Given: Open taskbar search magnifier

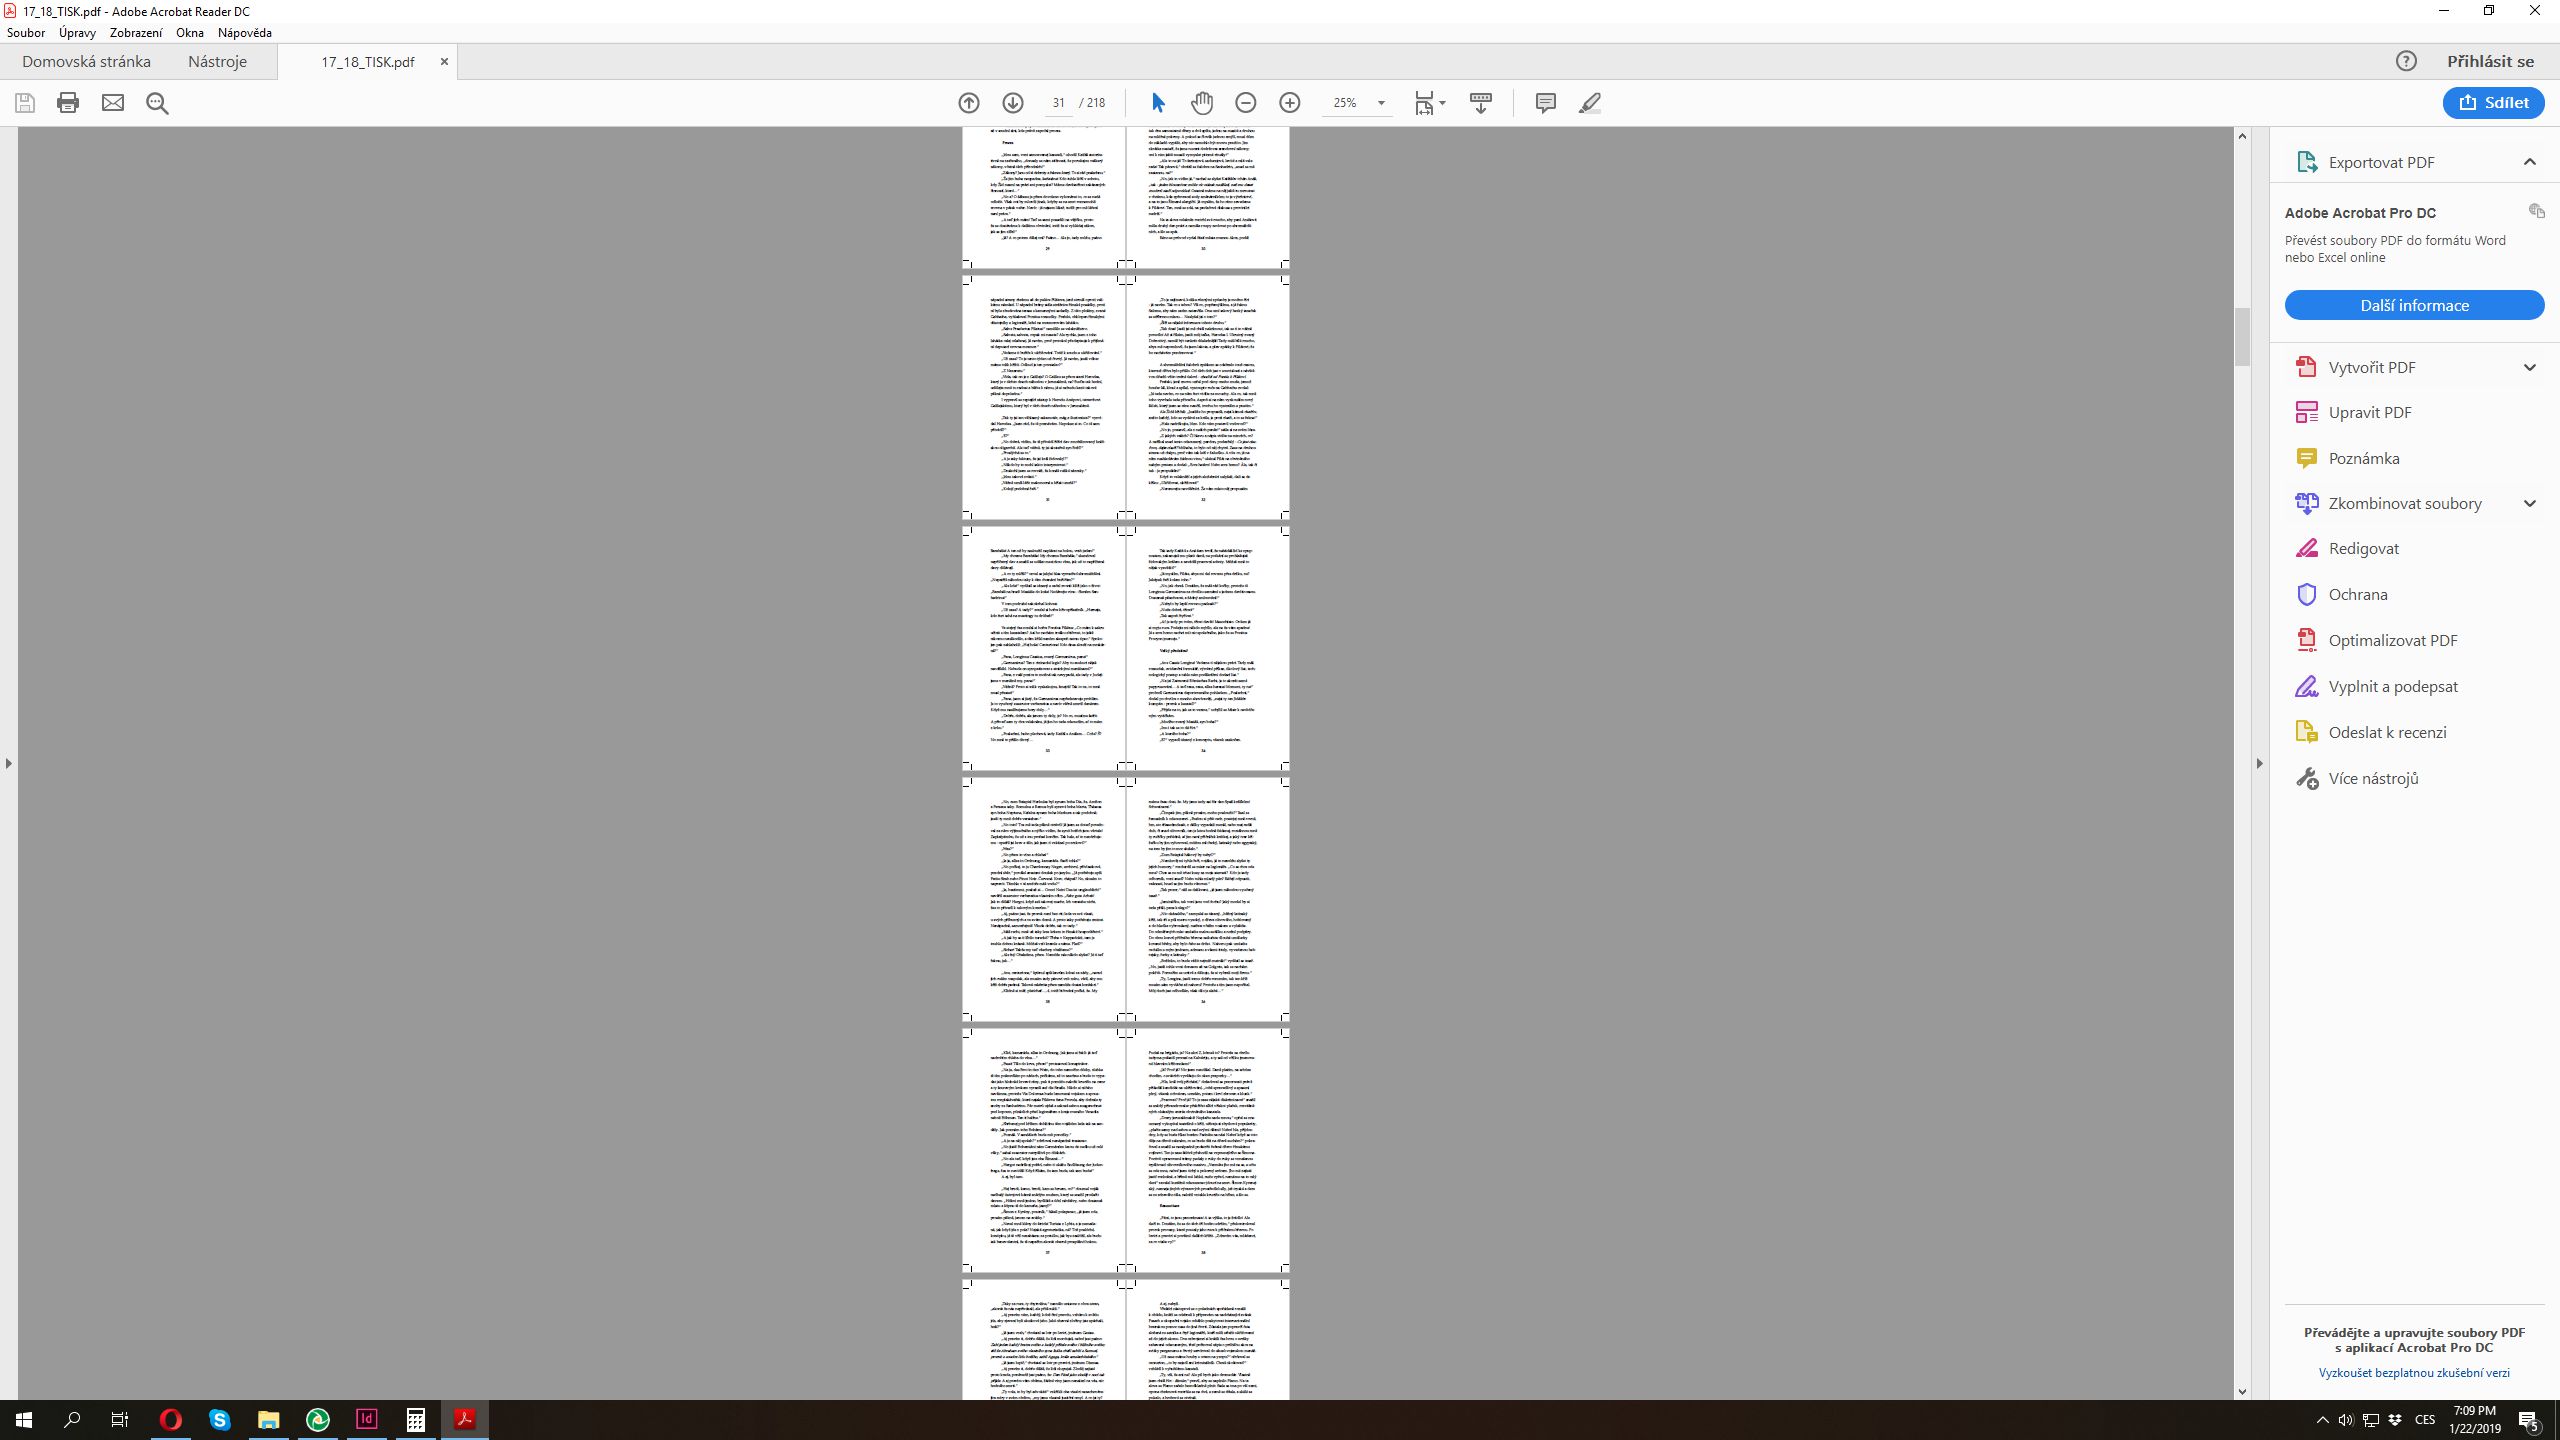Looking at the screenshot, I should click(x=72, y=1419).
